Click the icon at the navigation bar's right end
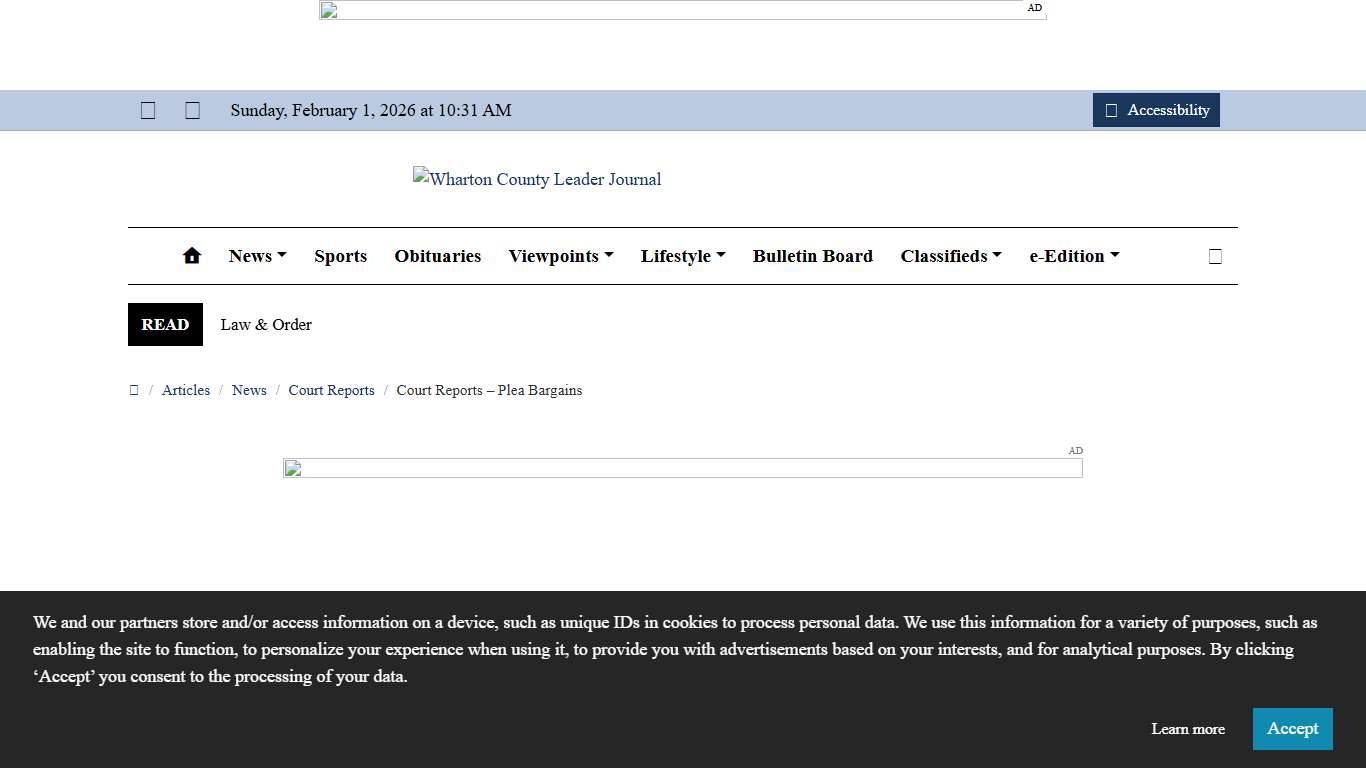 click(x=1215, y=257)
